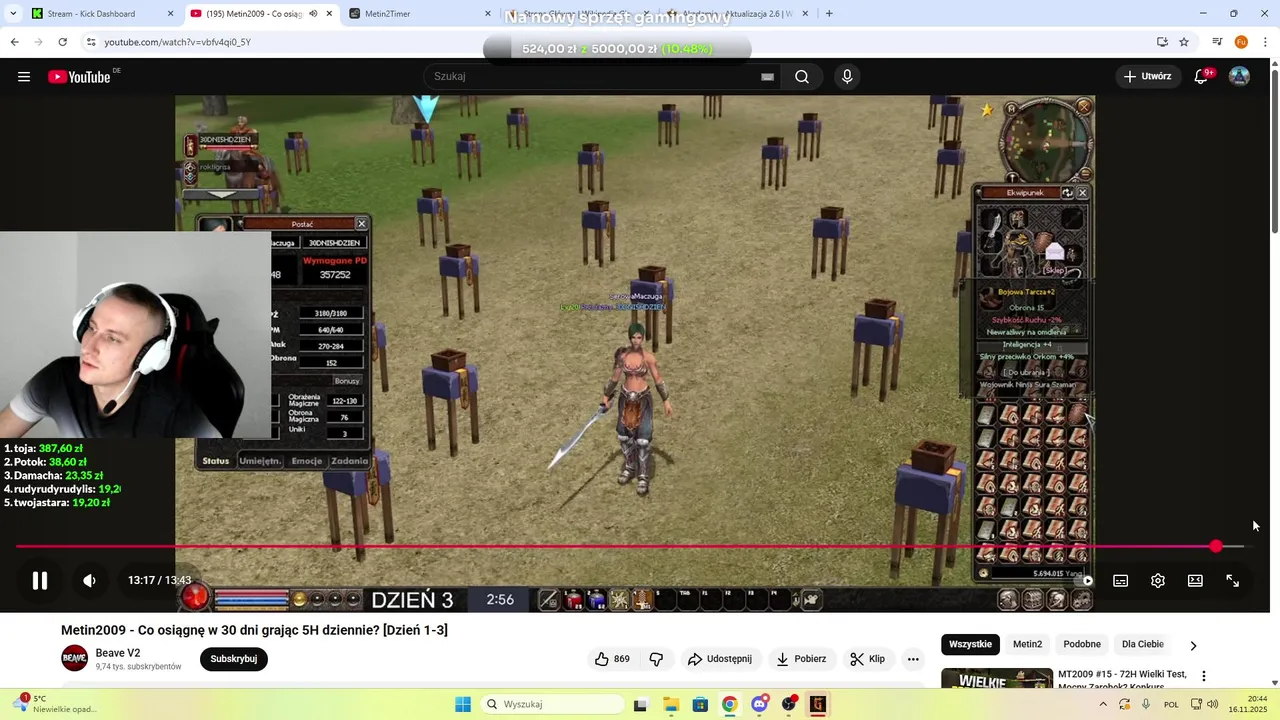This screenshot has height=720, width=1280.
Task: Open options for MT2009 #15 recommendation
Action: click(1204, 677)
